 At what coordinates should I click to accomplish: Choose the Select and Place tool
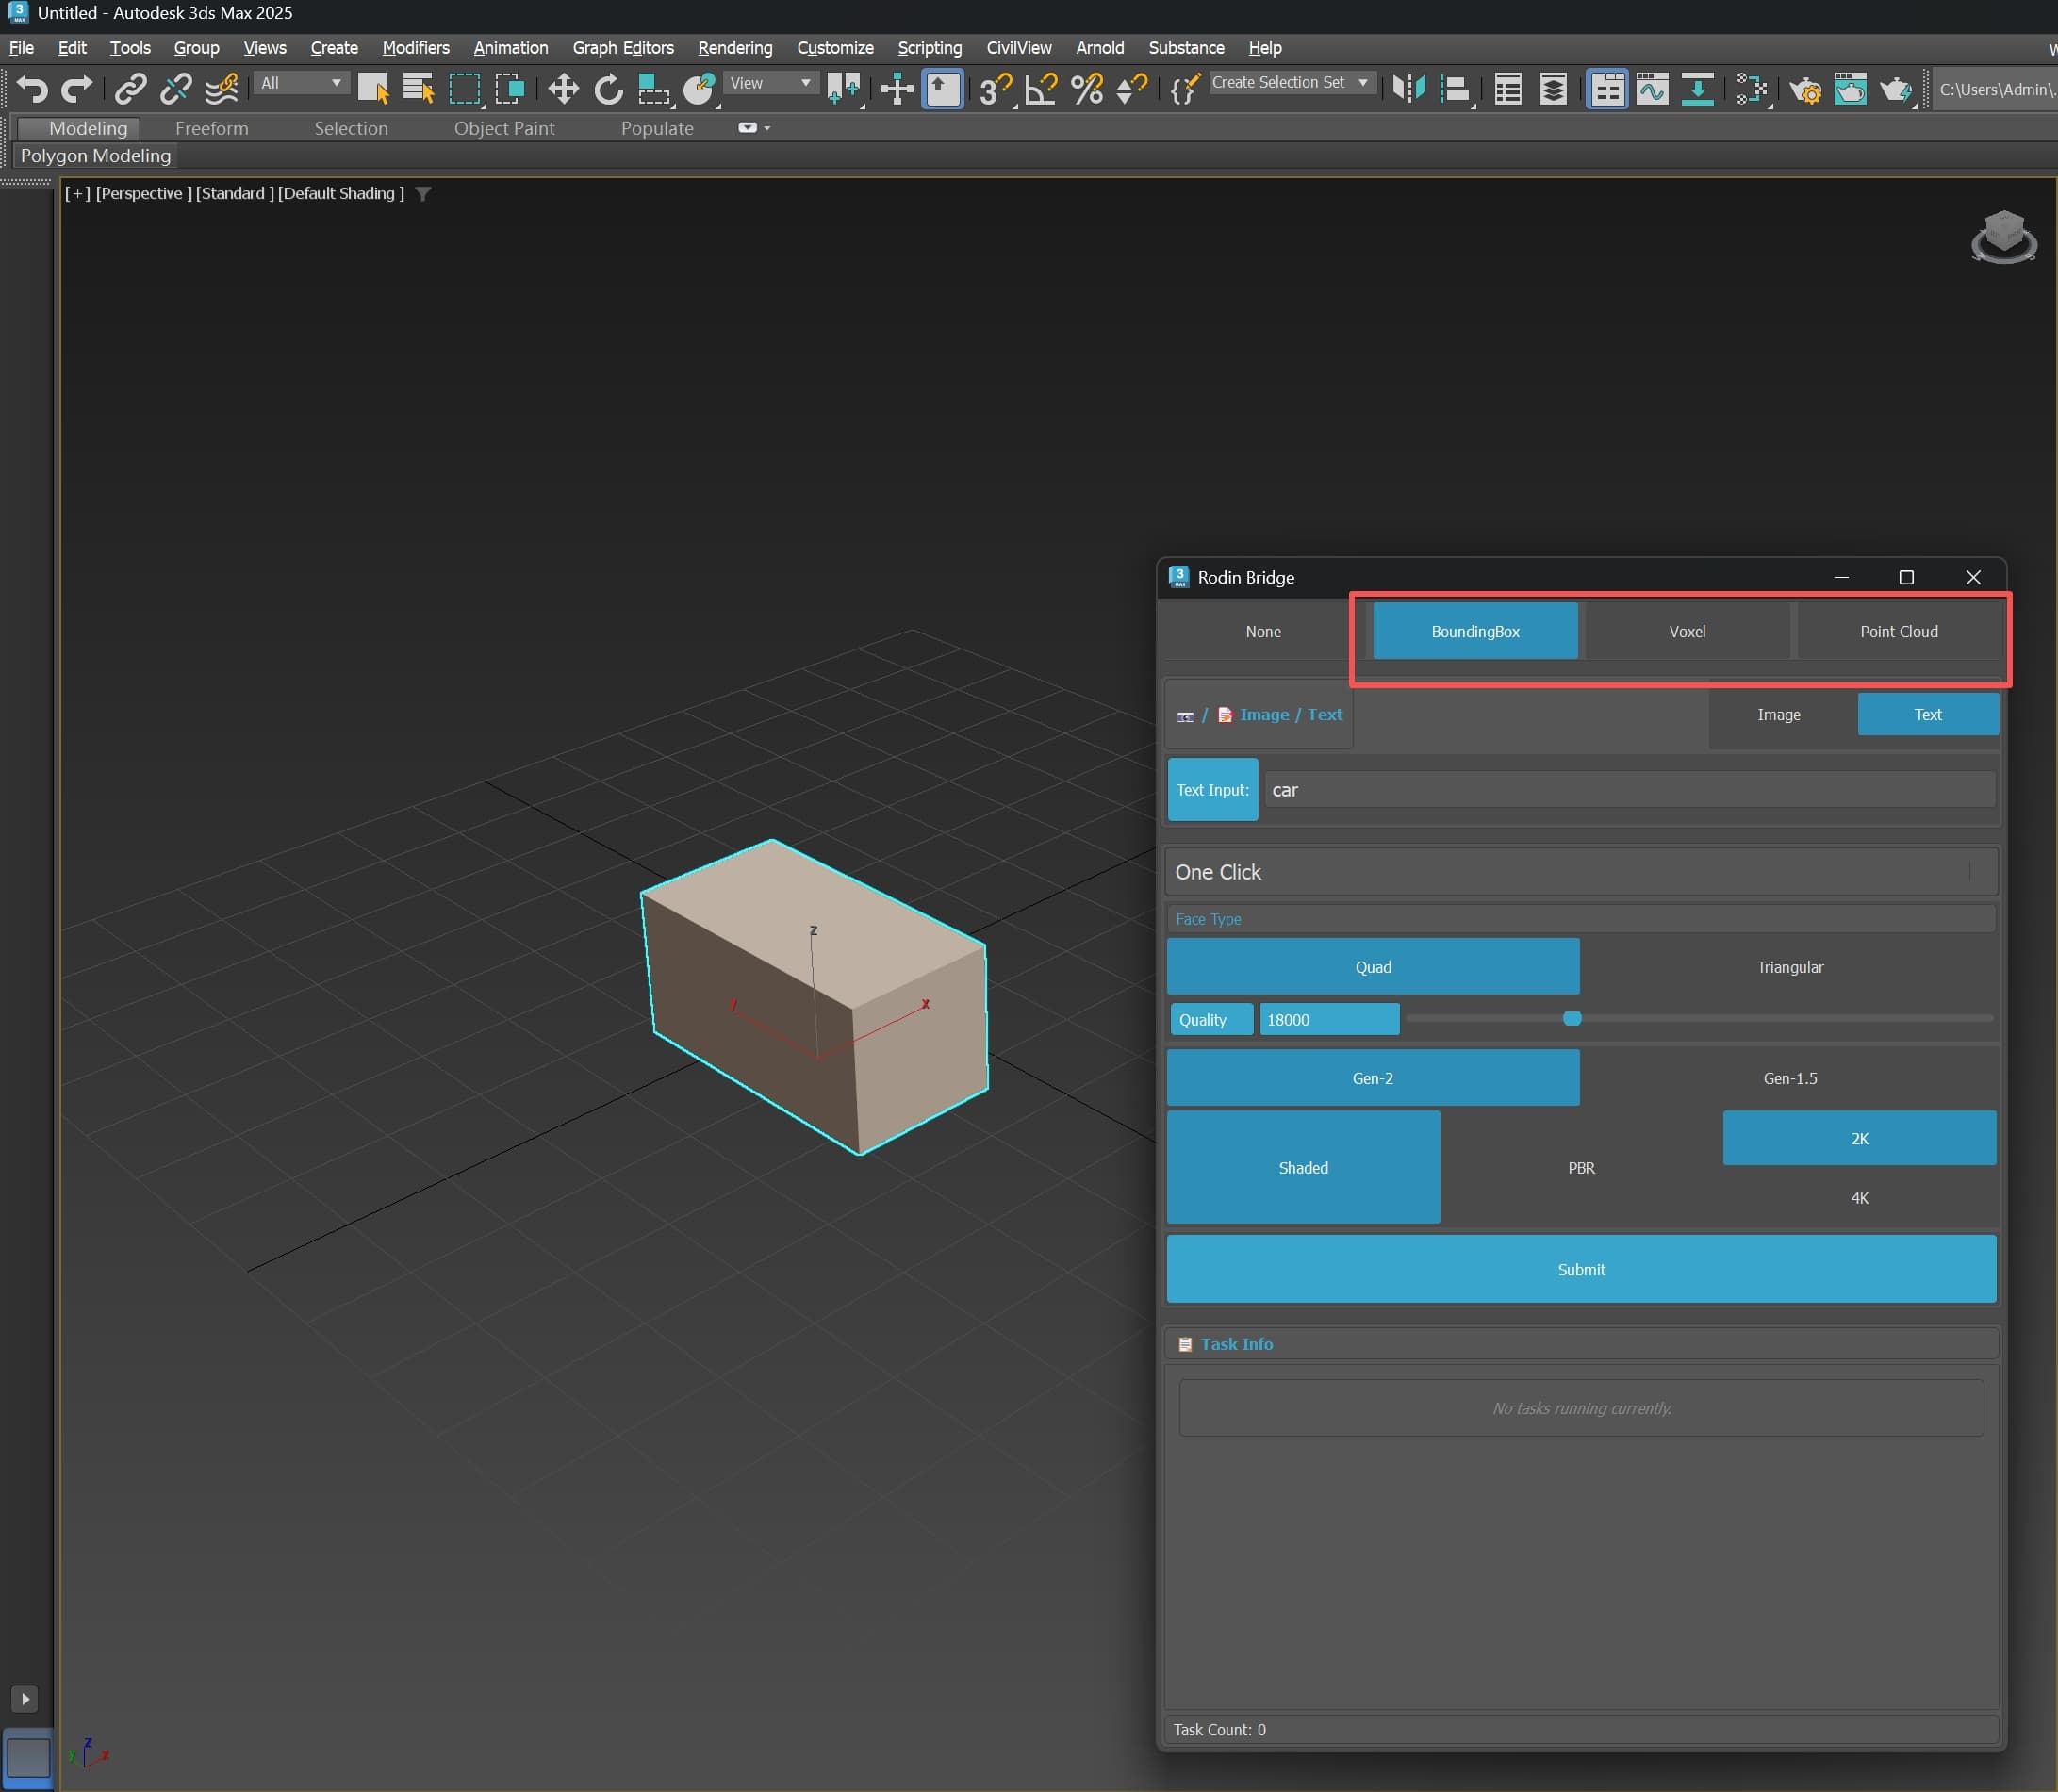(x=699, y=89)
